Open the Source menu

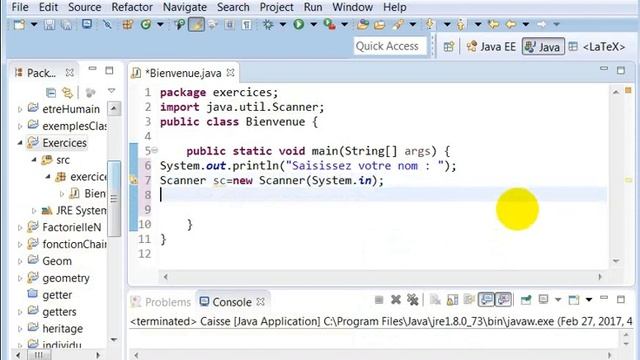(84, 7)
